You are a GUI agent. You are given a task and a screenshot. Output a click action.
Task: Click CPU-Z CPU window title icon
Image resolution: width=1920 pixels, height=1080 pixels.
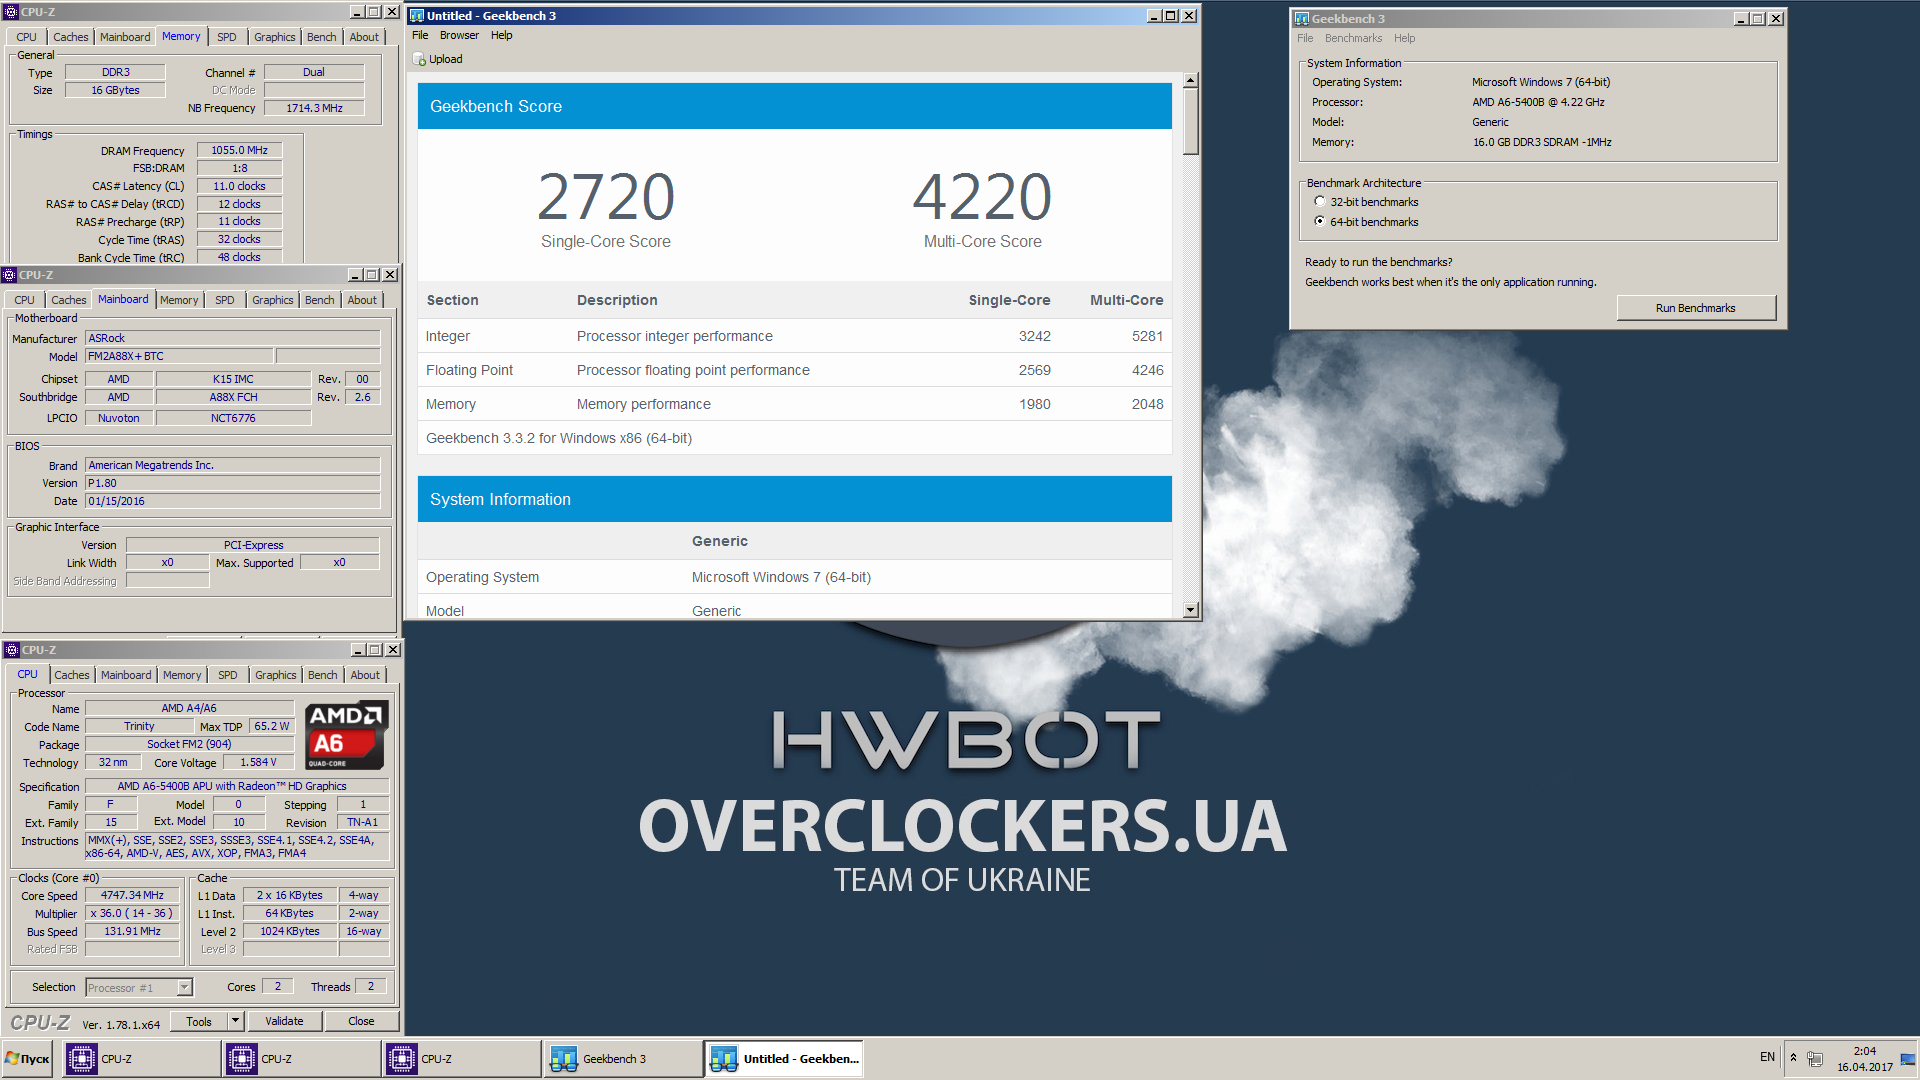[12, 650]
